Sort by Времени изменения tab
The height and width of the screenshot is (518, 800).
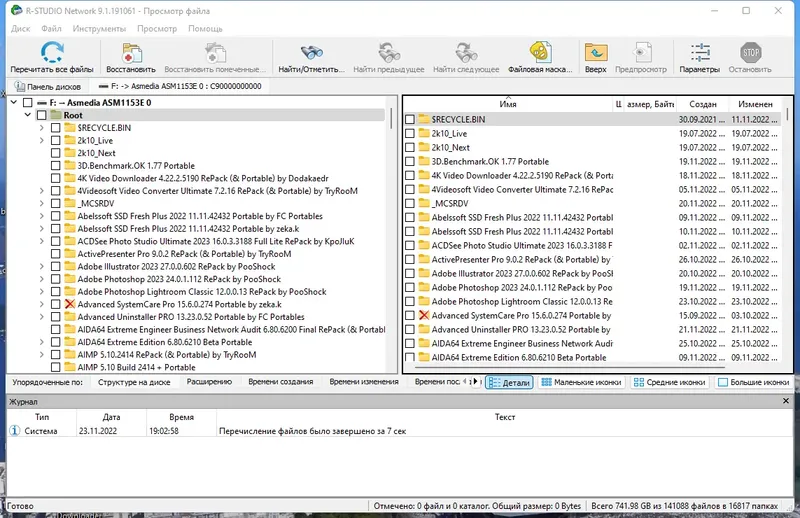tap(364, 382)
